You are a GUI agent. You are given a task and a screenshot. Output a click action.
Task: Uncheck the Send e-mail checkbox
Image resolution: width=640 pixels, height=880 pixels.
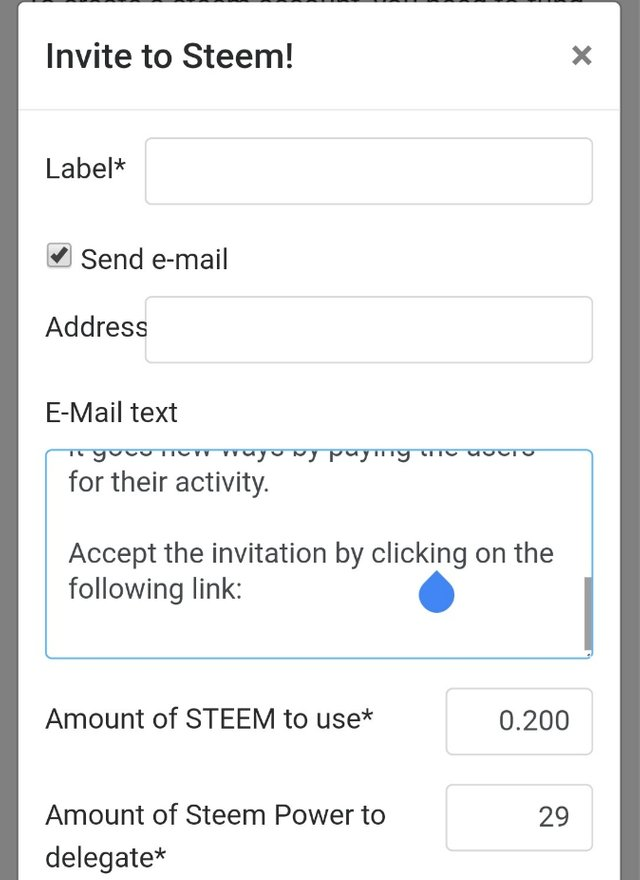tap(59, 256)
